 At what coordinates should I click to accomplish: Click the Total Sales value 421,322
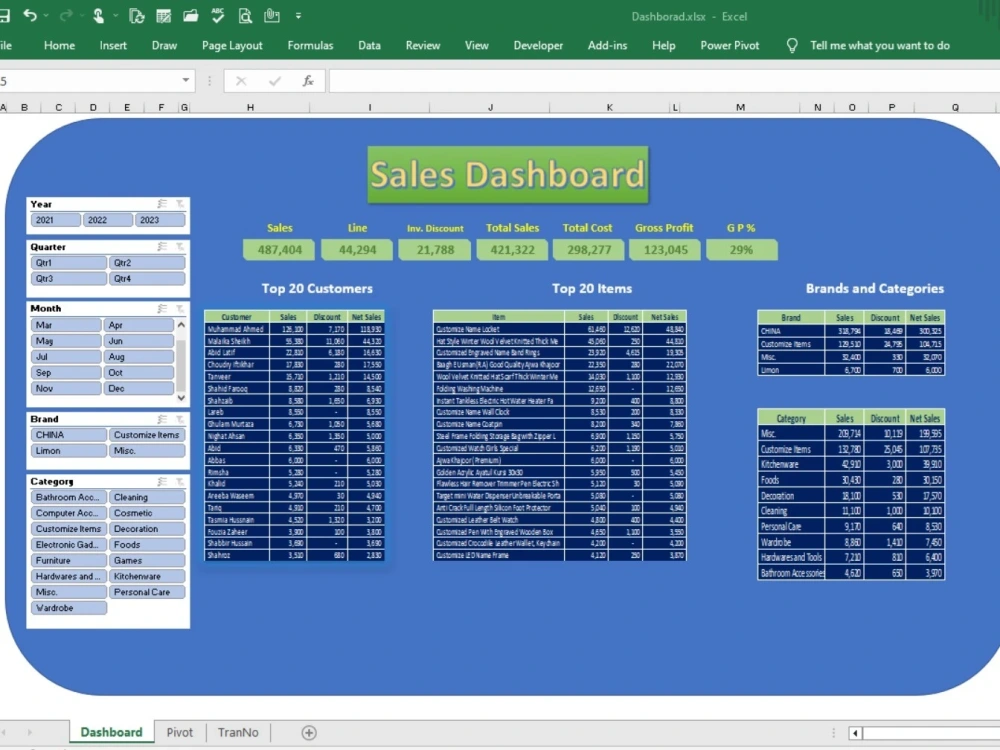tap(512, 250)
